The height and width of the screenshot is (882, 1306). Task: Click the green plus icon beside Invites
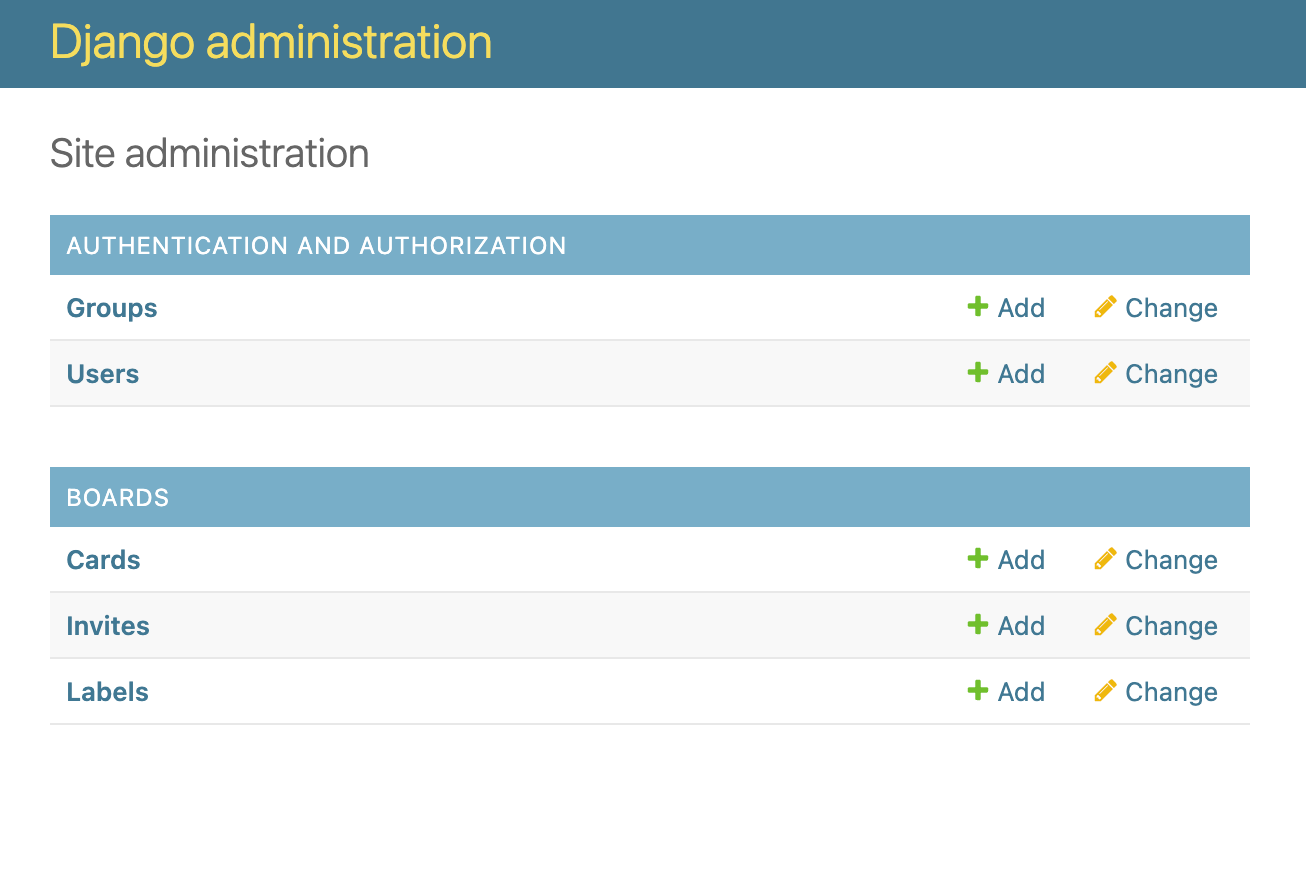(976, 625)
